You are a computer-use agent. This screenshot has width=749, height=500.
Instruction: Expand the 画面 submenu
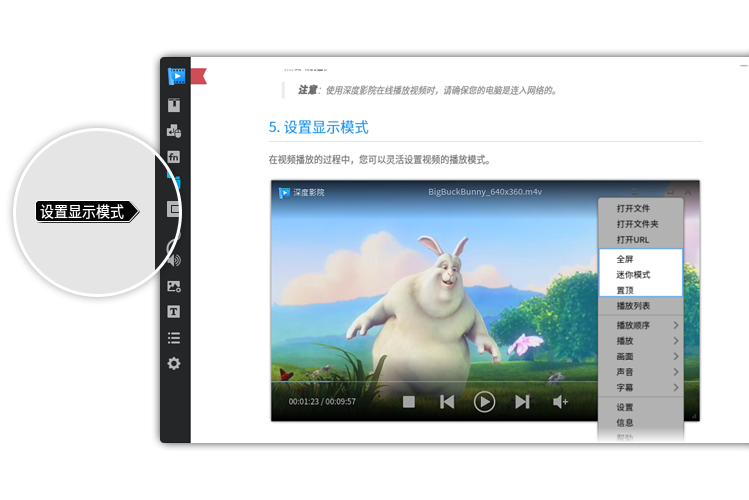click(641, 356)
